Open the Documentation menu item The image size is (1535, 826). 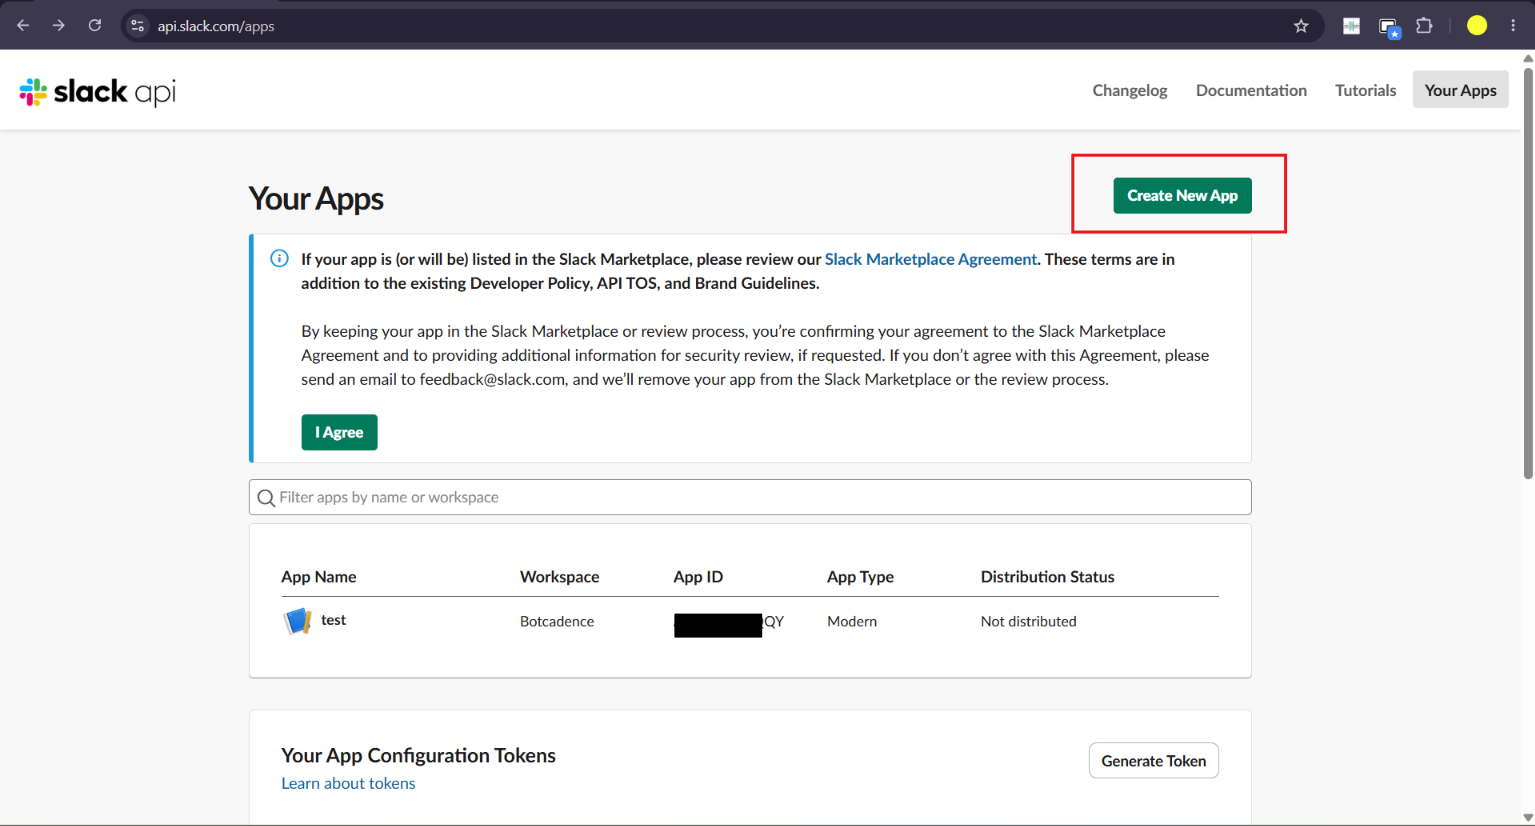click(1251, 90)
